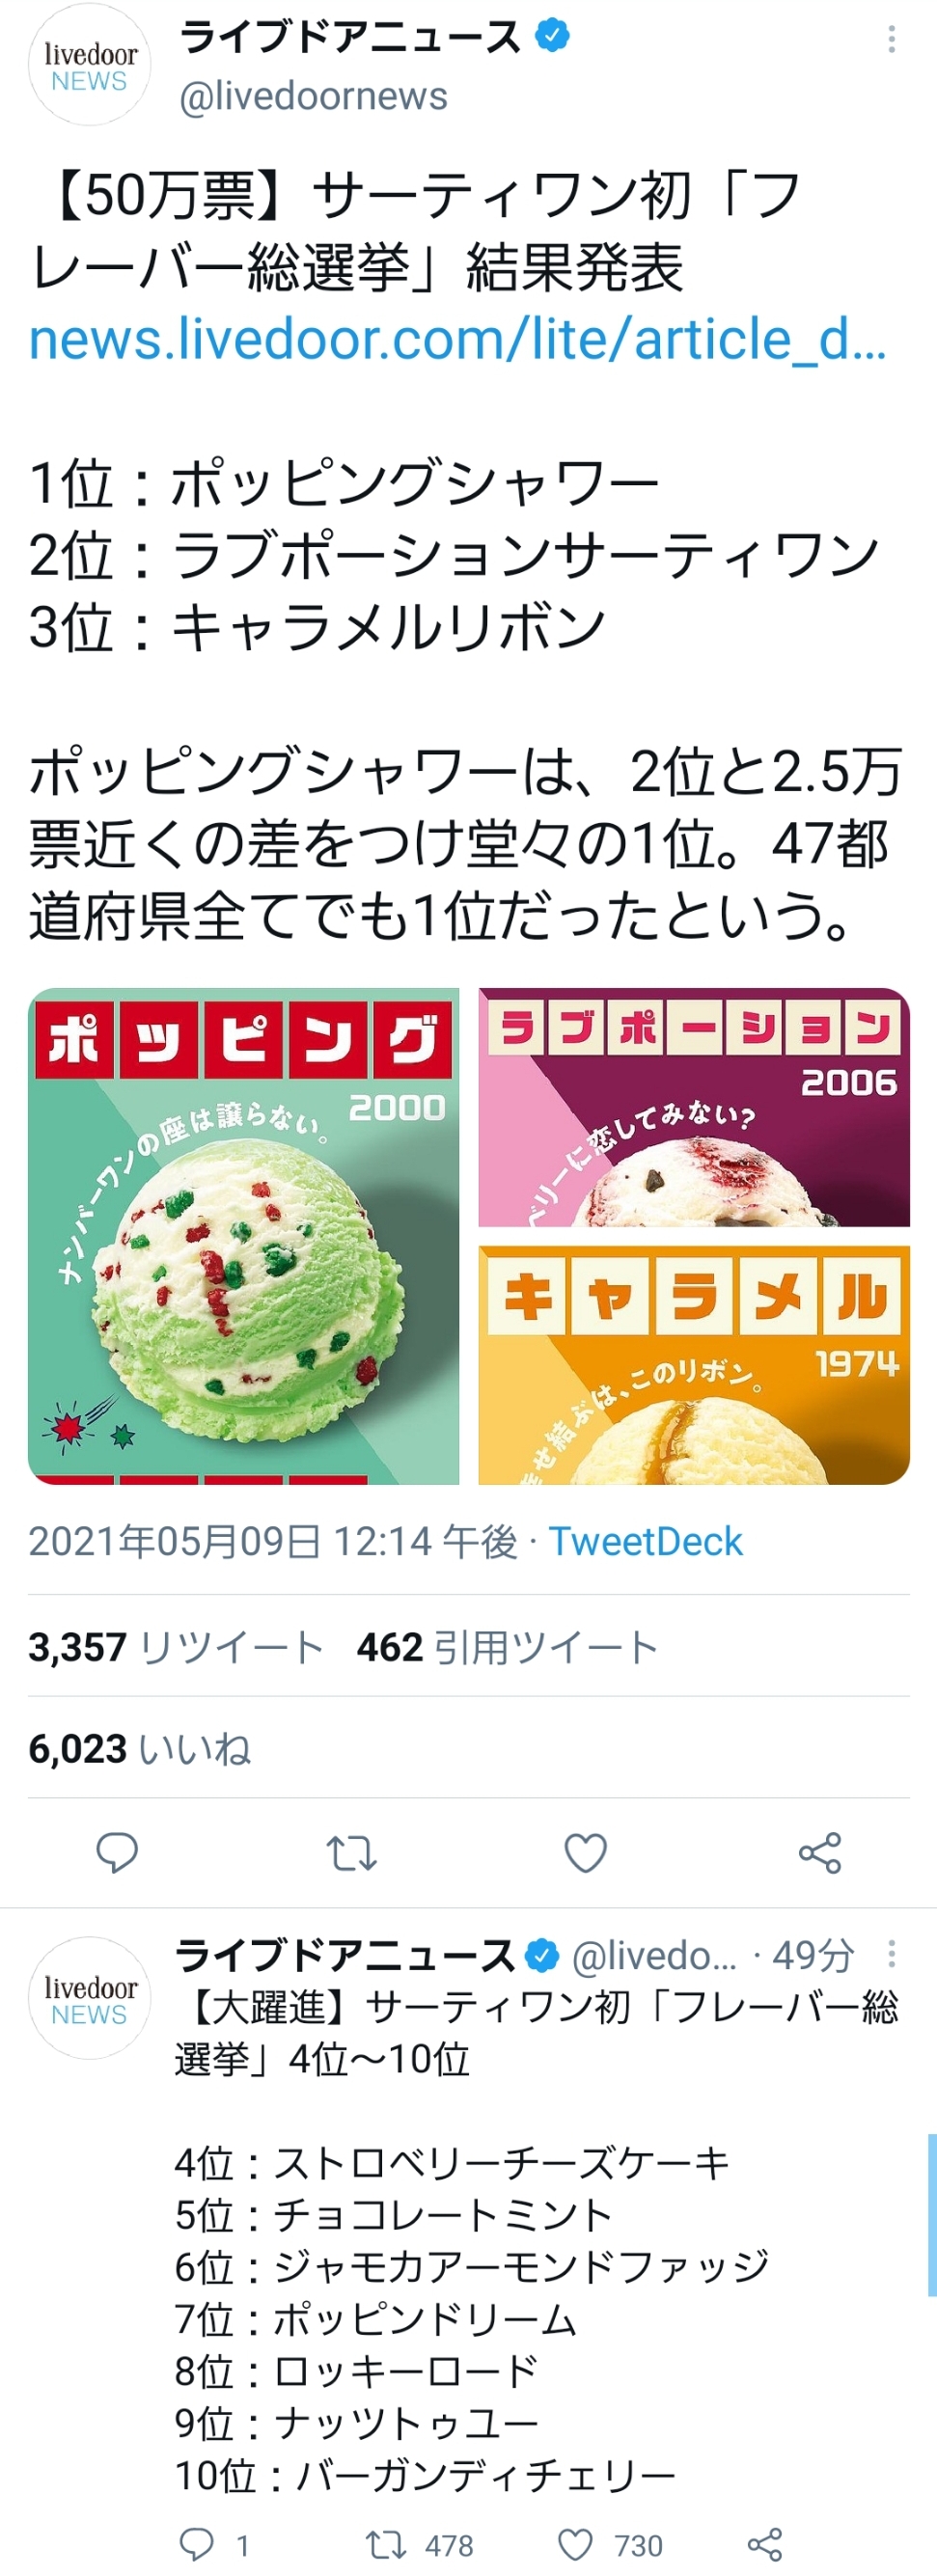Open the main tweet's three-dot menu

(891, 39)
